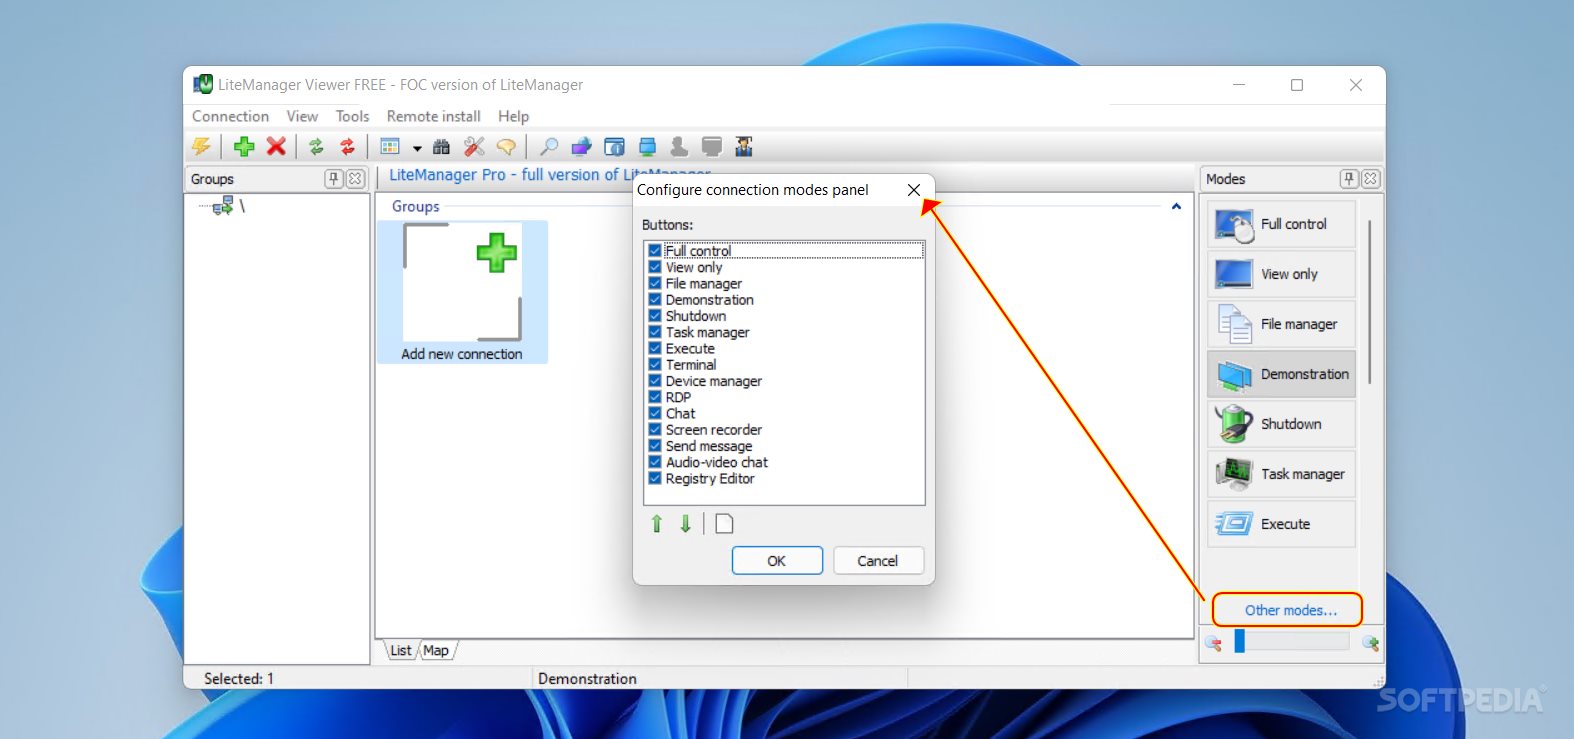This screenshot has height=739, width=1574.
Task: Click the binoculars search icon
Action: click(x=441, y=147)
